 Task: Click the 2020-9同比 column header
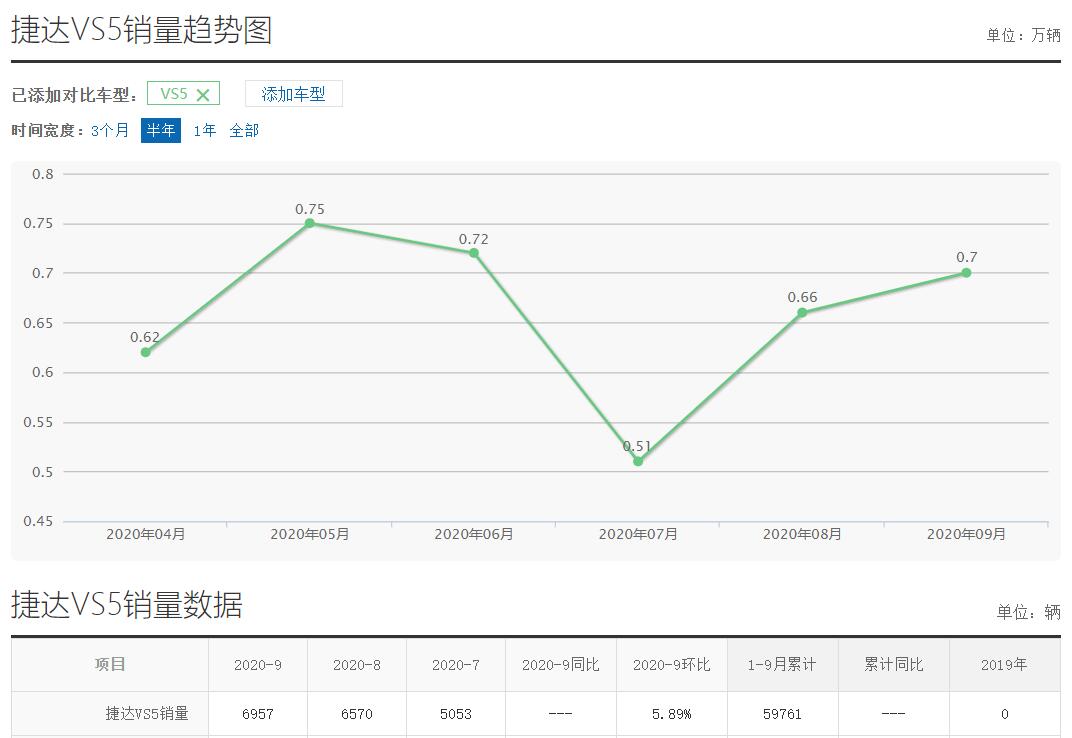point(561,664)
